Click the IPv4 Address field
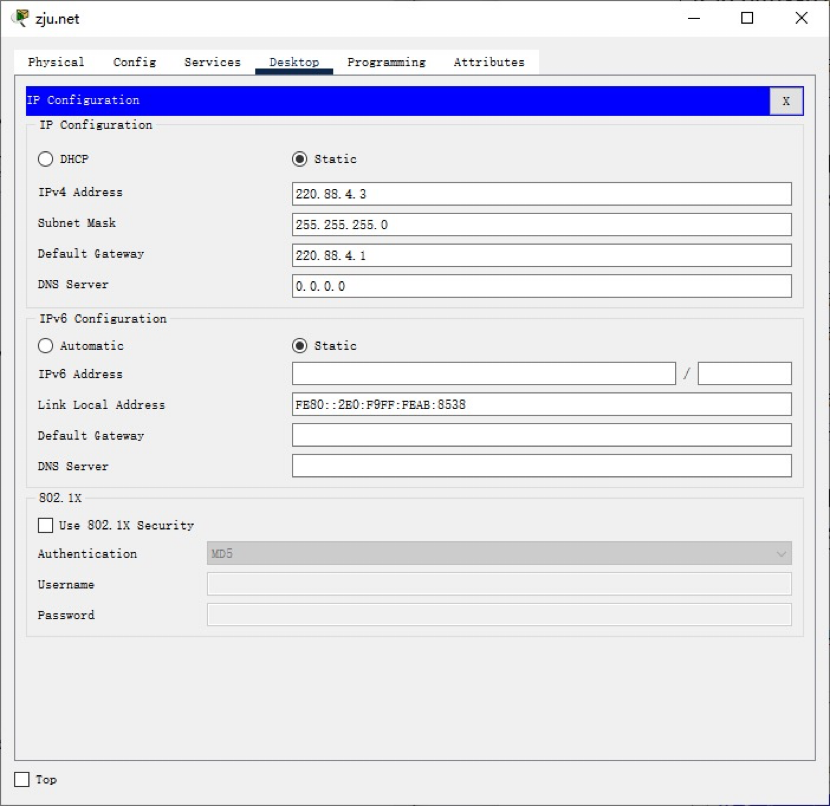The image size is (830, 806). 541,194
